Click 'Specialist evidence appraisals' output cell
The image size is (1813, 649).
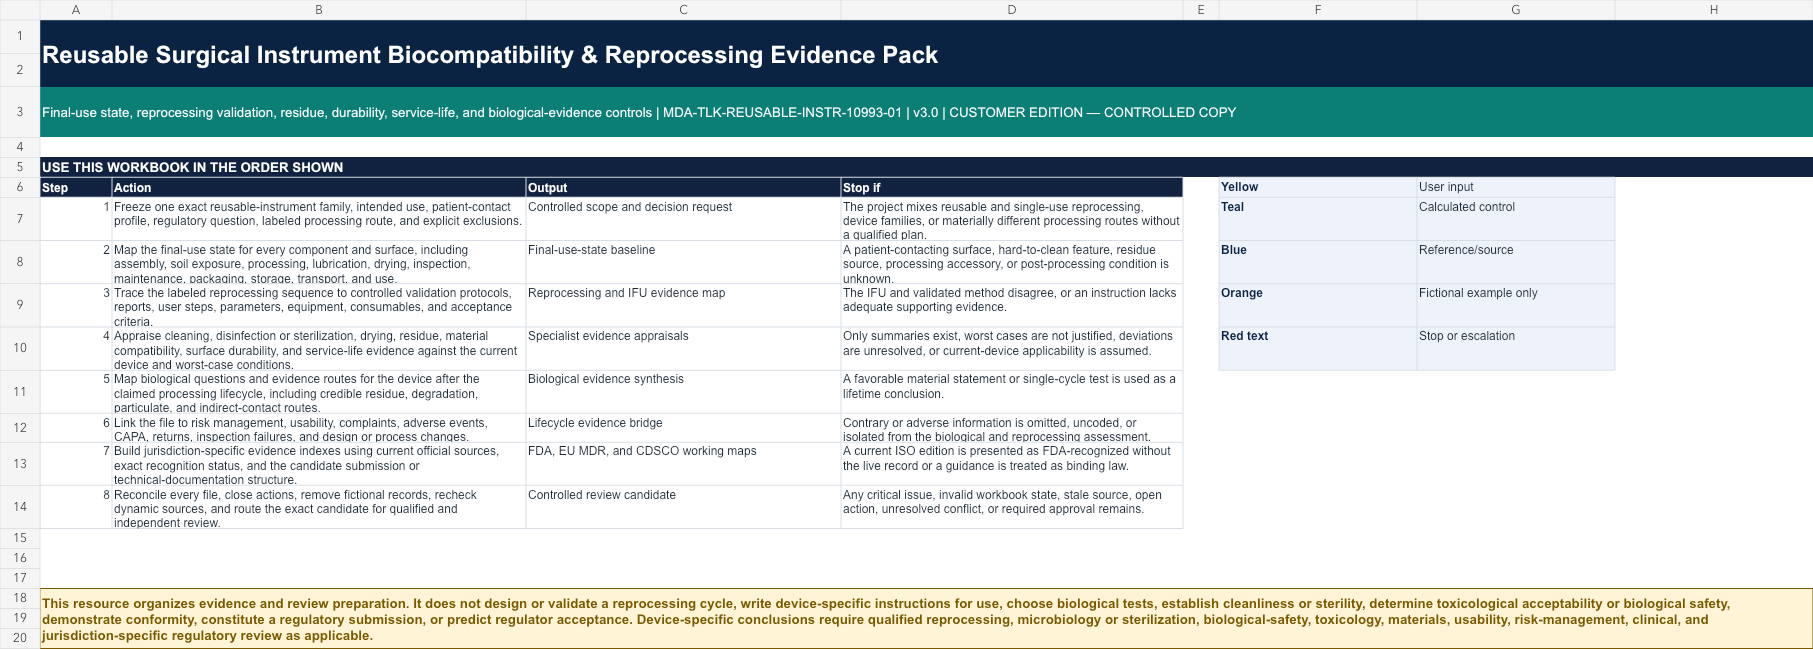pyautogui.click(x=683, y=348)
